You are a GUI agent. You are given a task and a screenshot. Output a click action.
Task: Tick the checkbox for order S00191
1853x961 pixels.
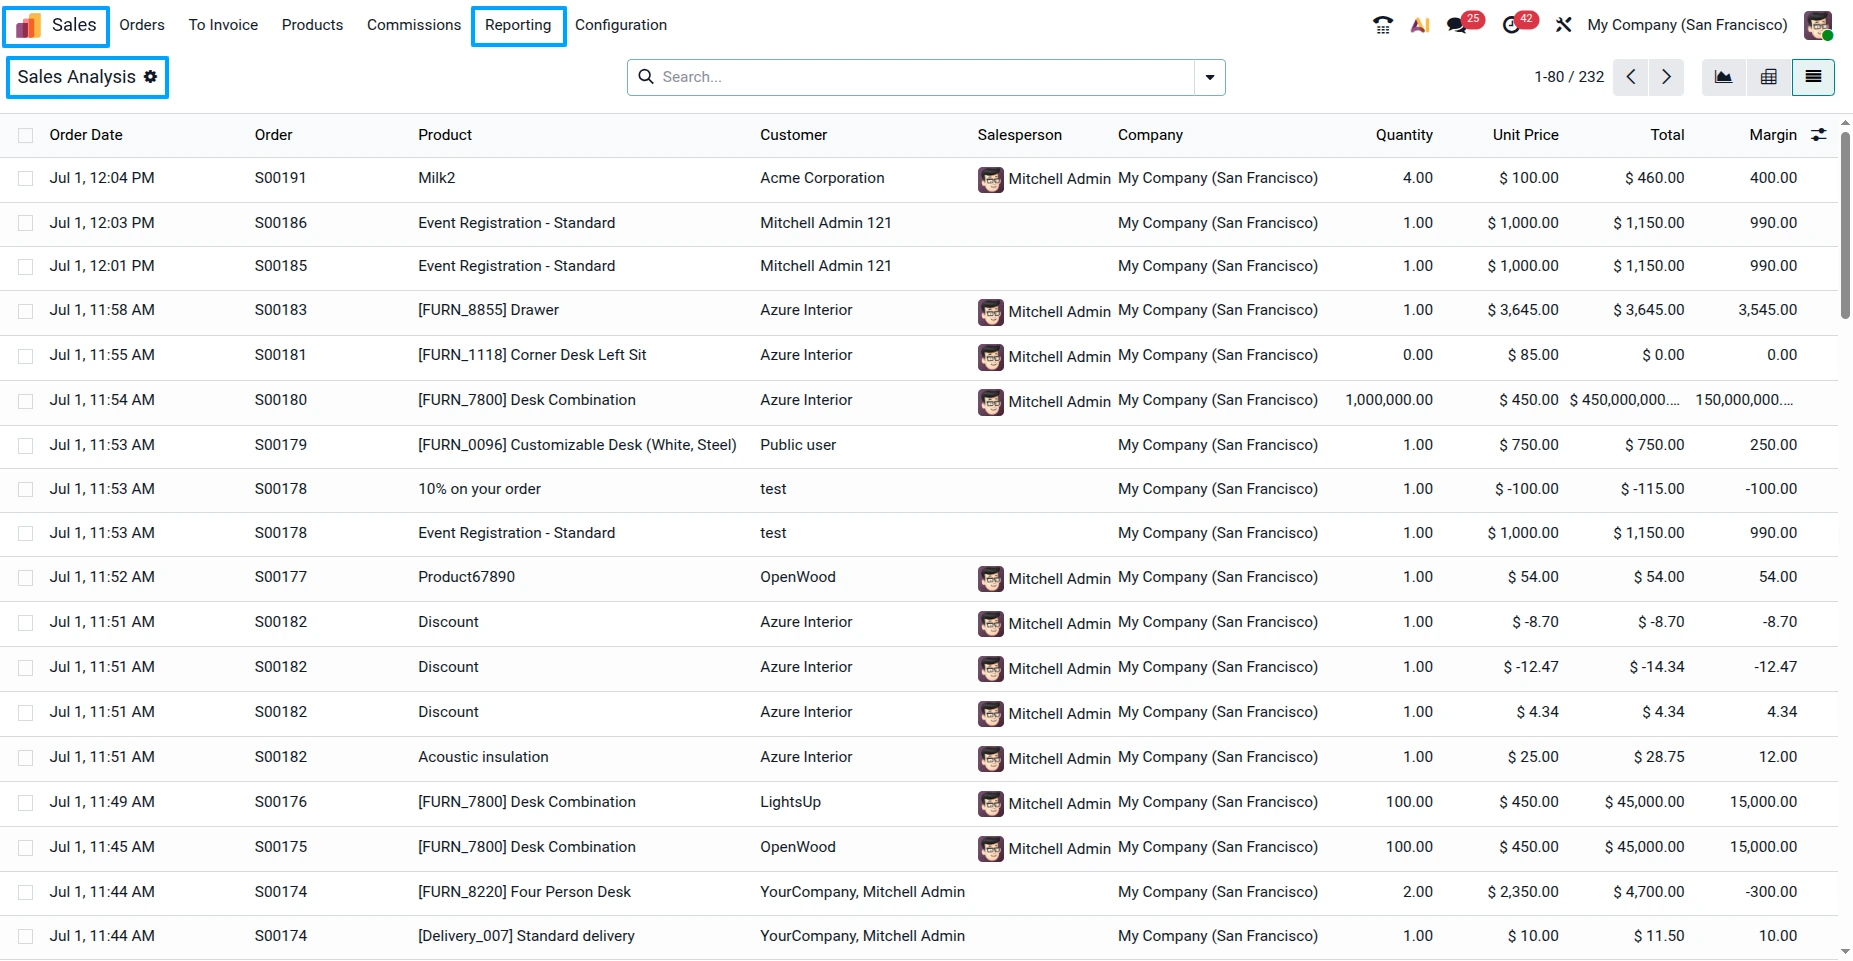pyautogui.click(x=26, y=178)
